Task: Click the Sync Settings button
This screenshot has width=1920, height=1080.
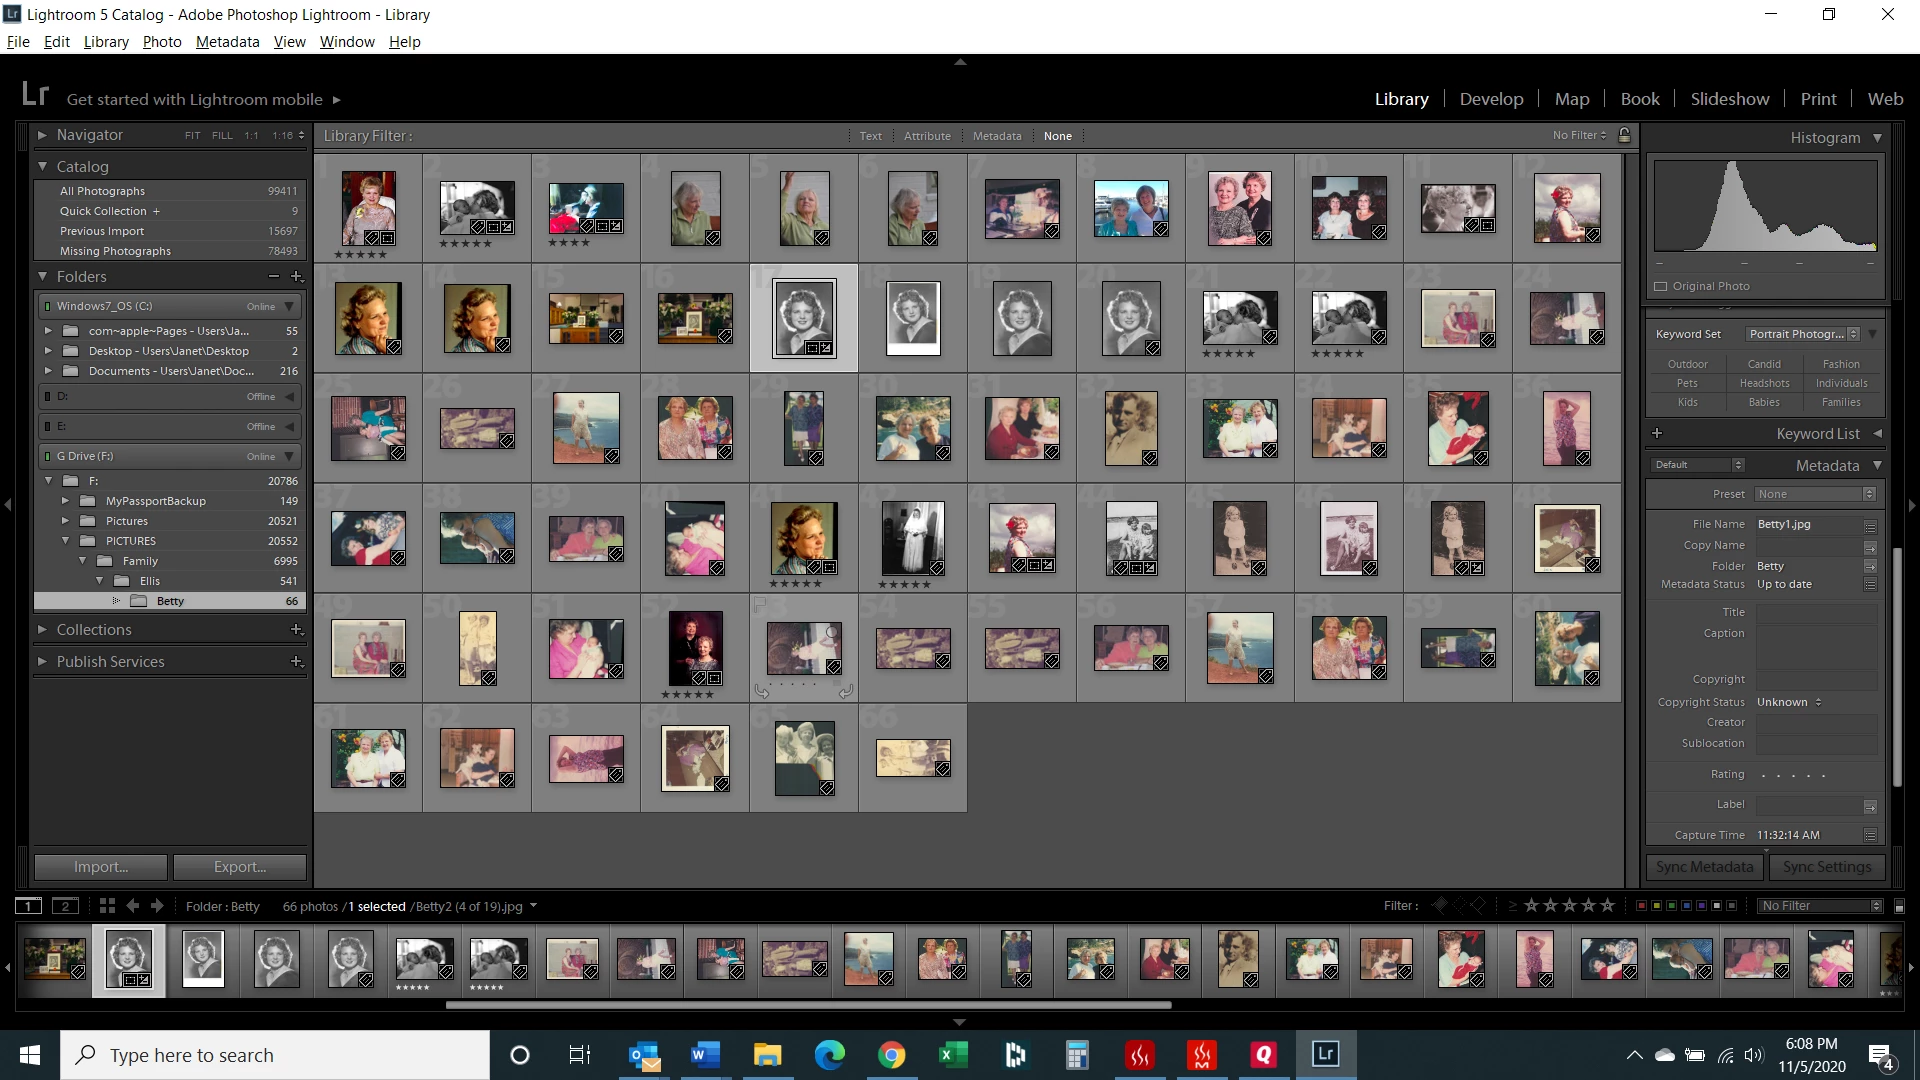Action: tap(1826, 867)
